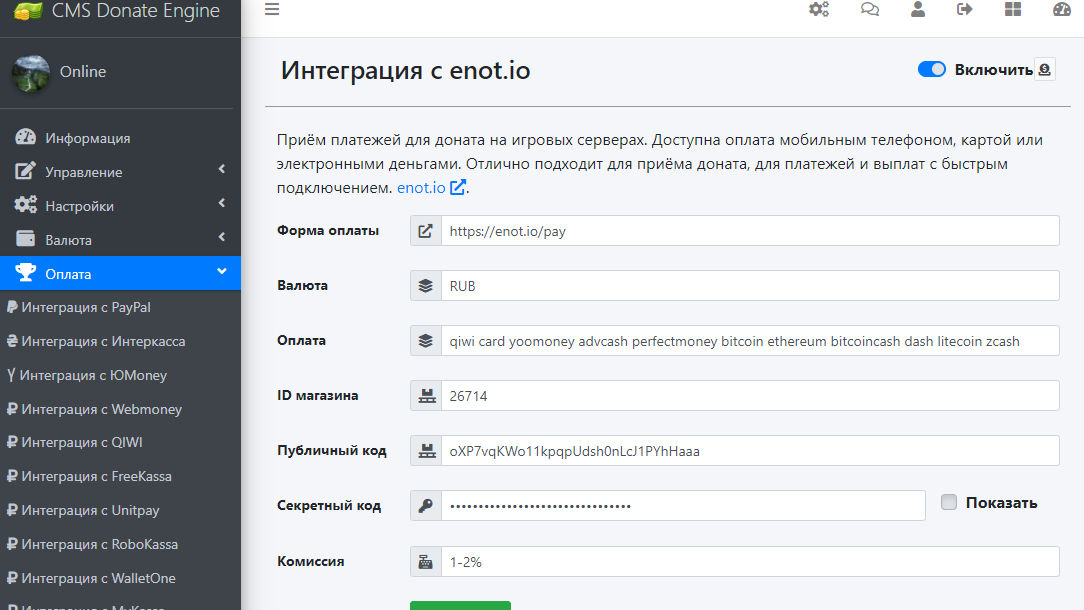Image resolution: width=1084 pixels, height=610 pixels.
Task: Open the dashboard speedometer icon
Action: click(x=1062, y=10)
